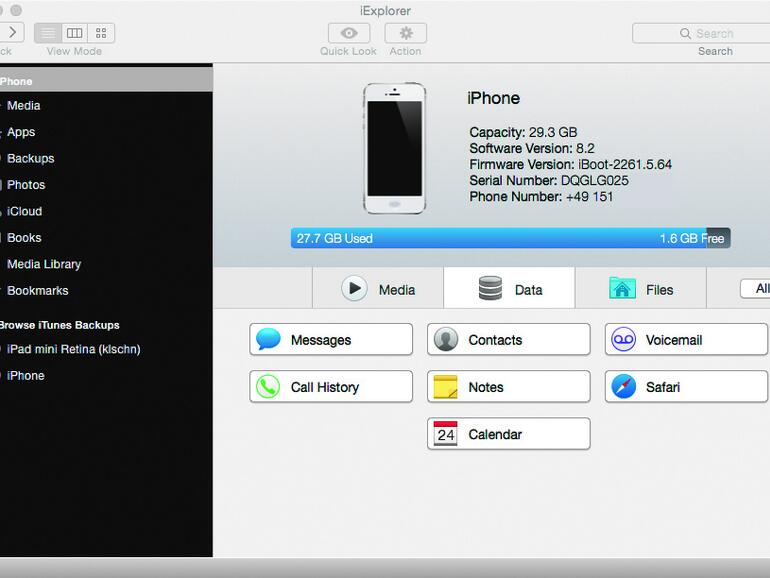770x578 pixels.
Task: Click the Data tab database icon
Action: pyautogui.click(x=490, y=288)
